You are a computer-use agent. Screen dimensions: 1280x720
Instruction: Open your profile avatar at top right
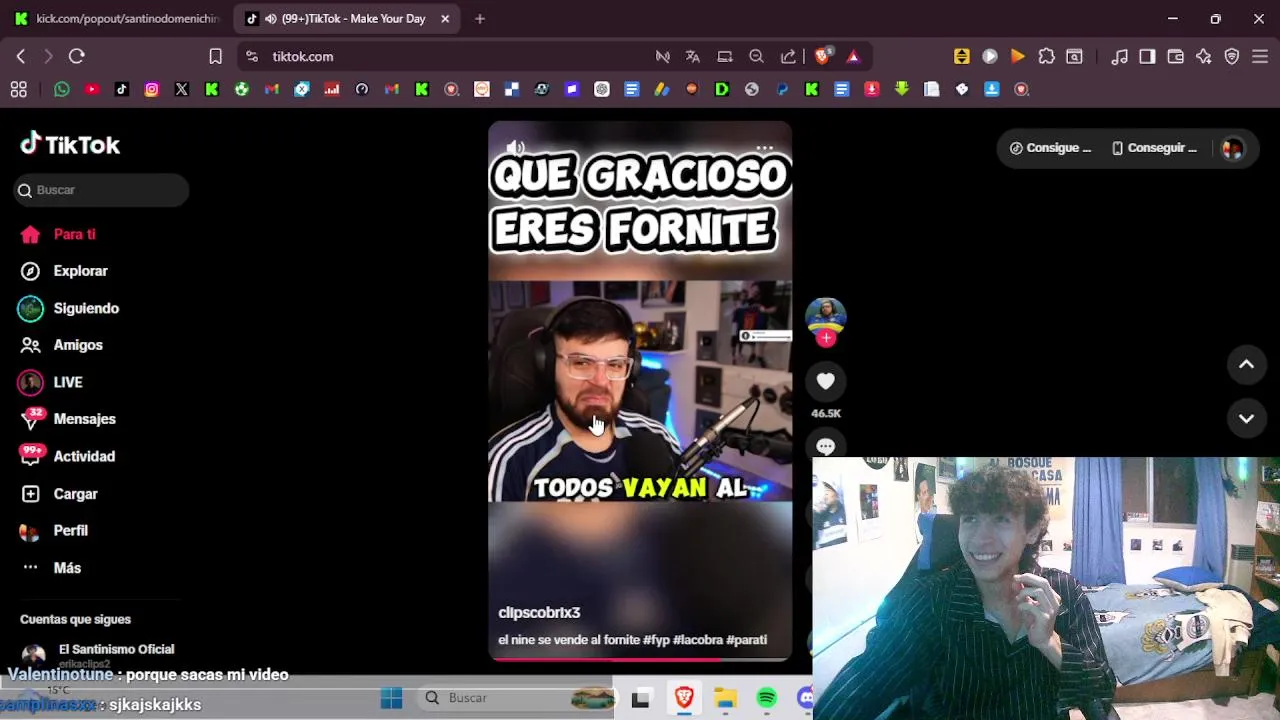point(1233,148)
